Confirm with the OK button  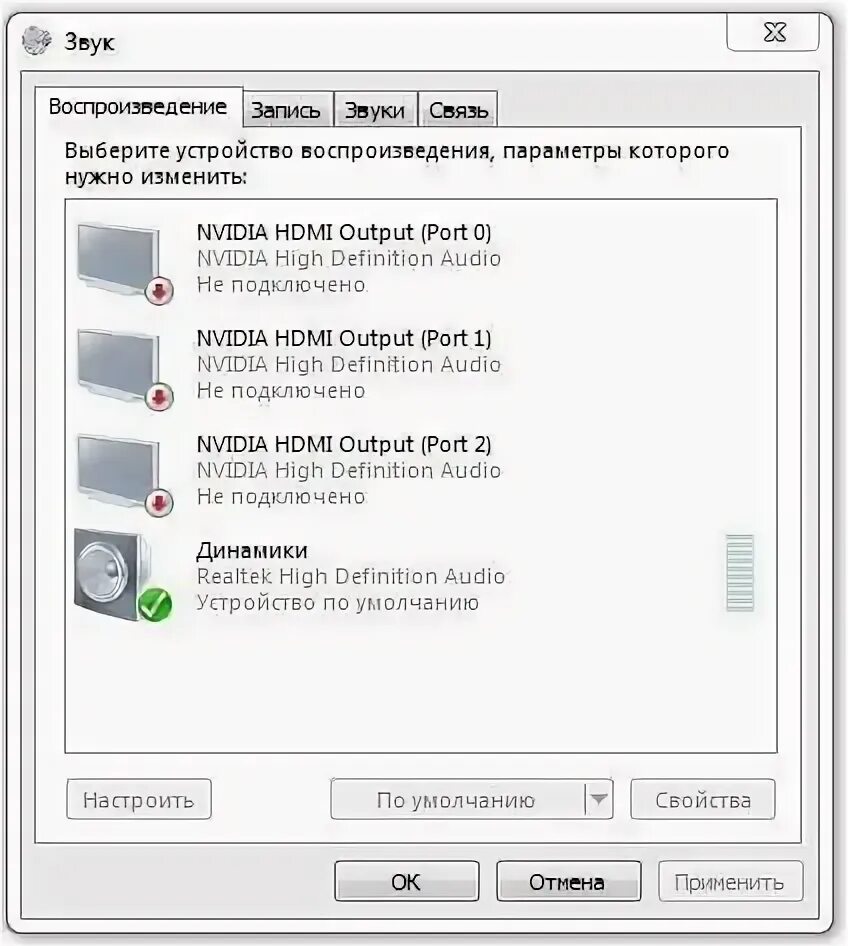(407, 881)
